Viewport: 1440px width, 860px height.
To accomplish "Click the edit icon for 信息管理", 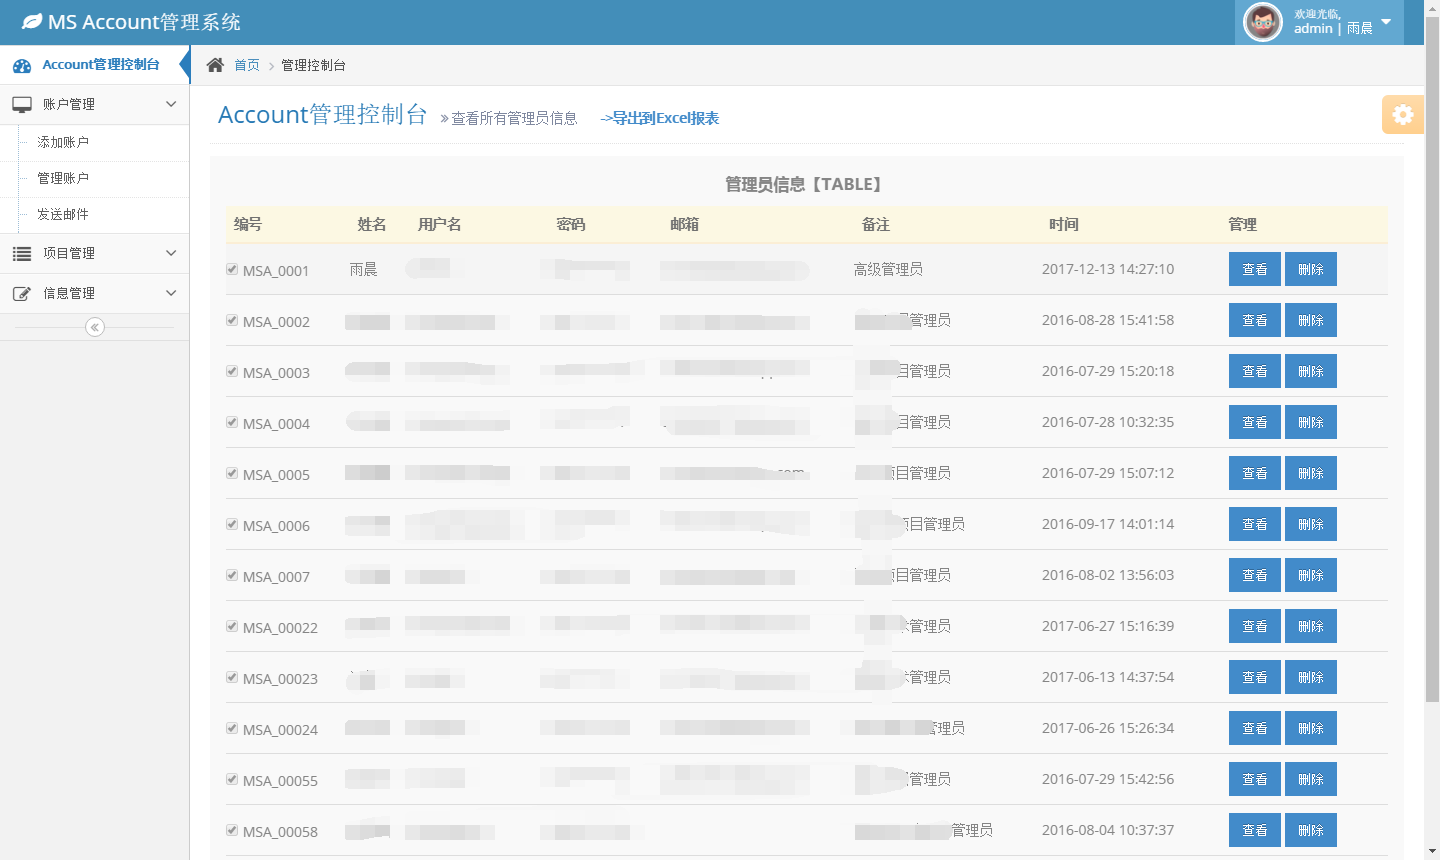I will (x=22, y=294).
